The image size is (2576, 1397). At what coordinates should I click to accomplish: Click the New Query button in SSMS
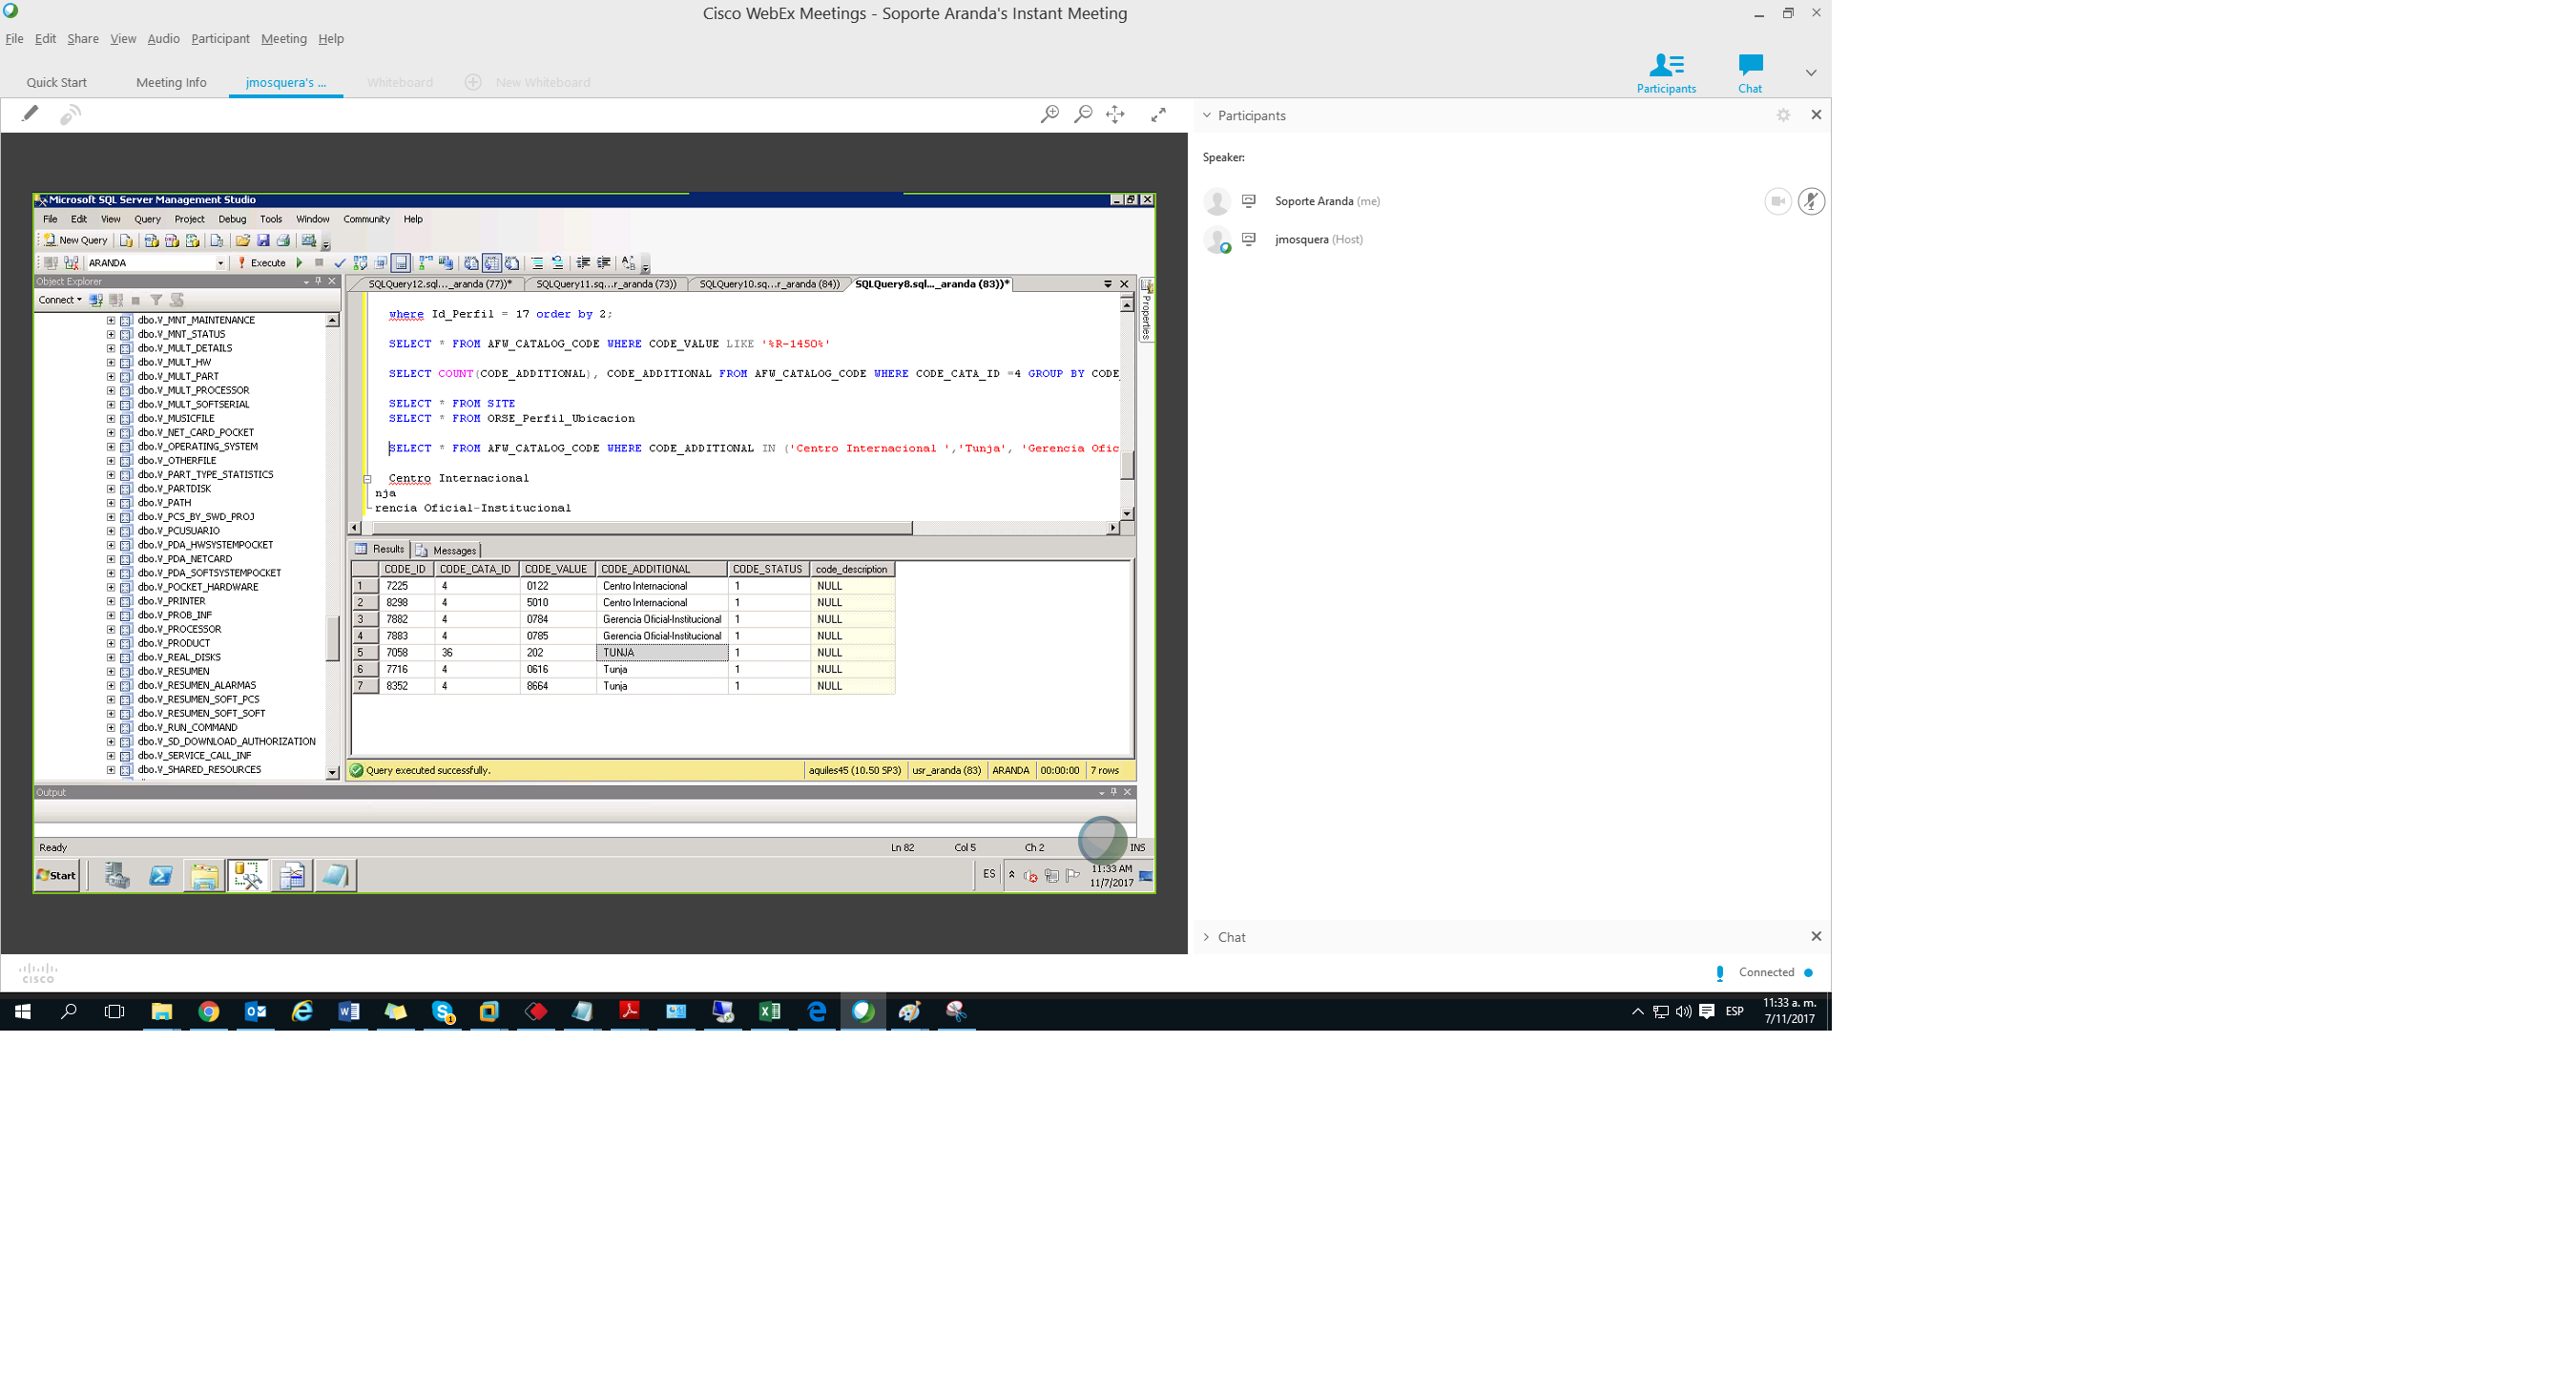click(75, 240)
